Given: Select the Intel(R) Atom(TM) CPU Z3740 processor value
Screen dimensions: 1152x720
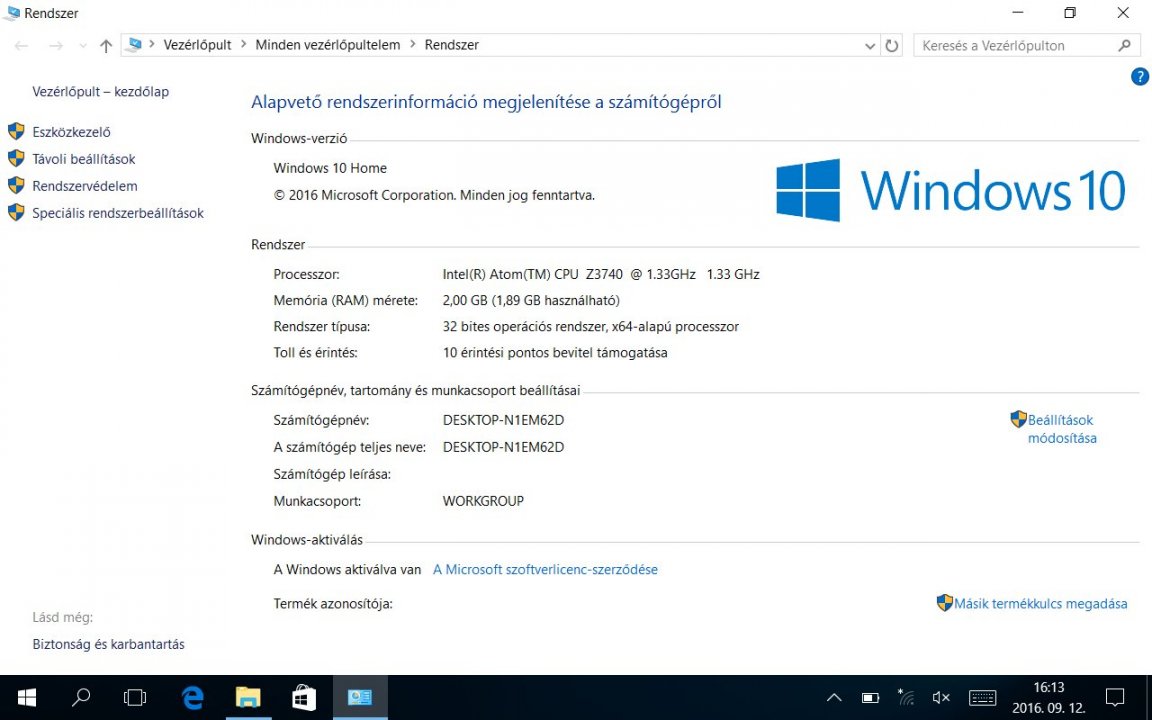Looking at the screenshot, I should (601, 274).
